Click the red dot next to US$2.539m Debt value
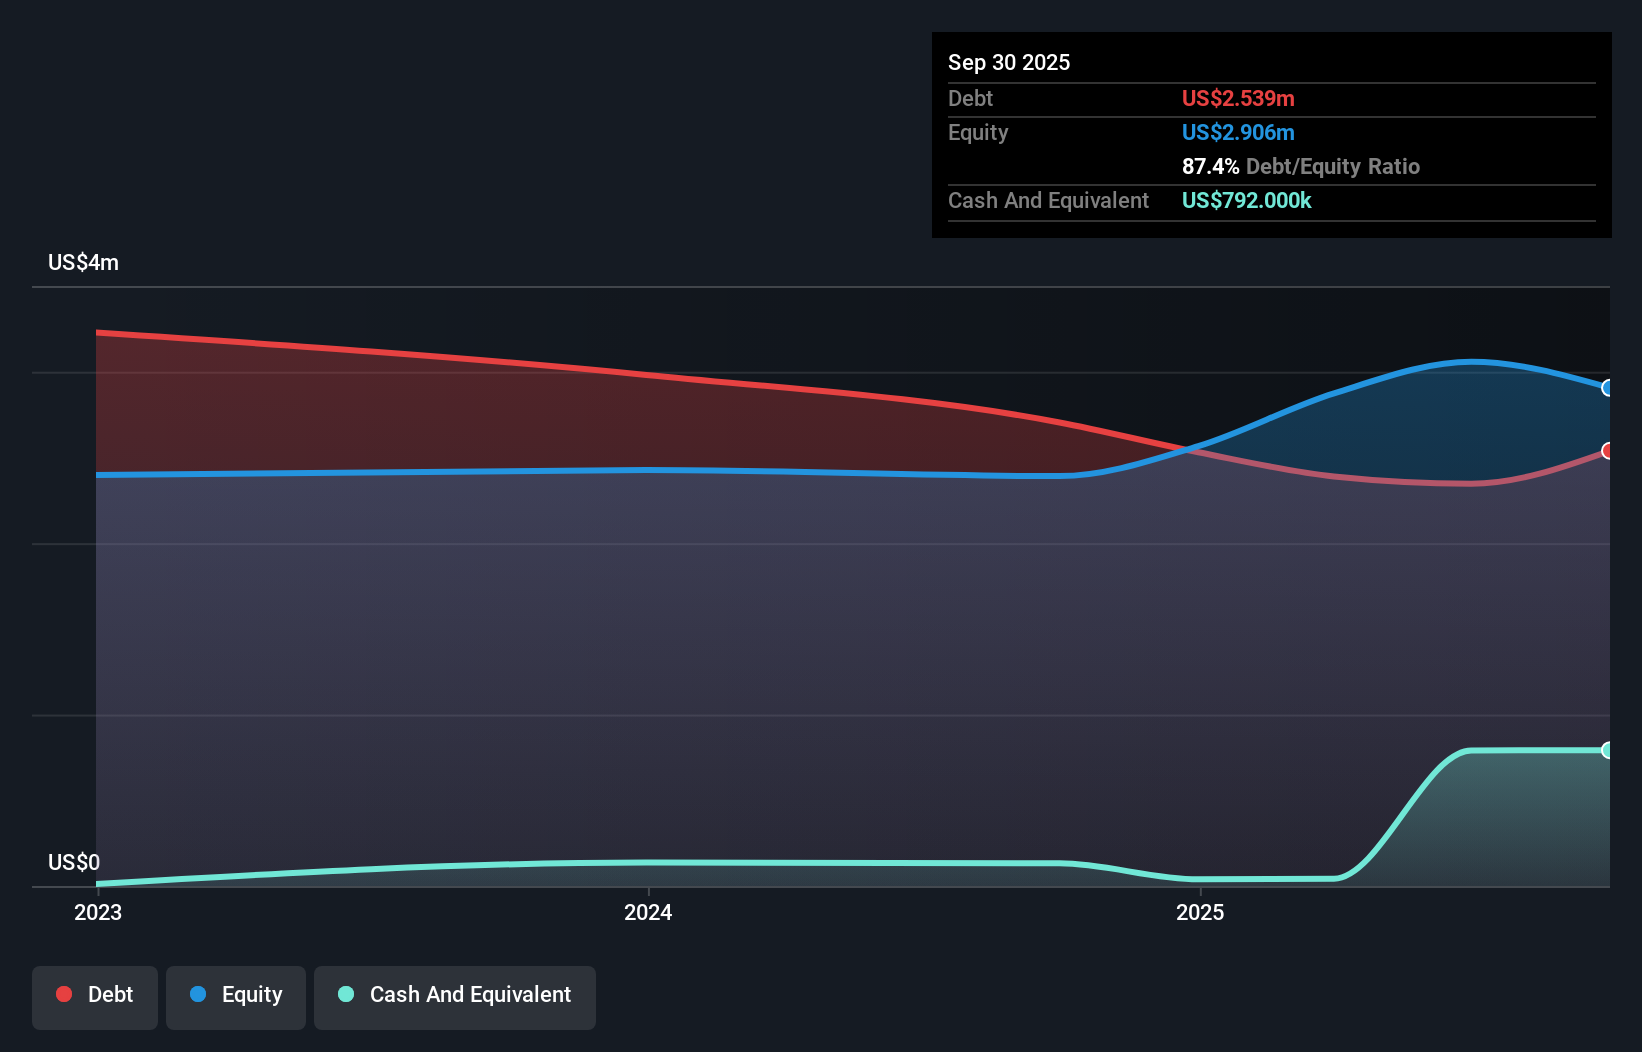Screen dimensions: 1642x1052 point(1238,98)
